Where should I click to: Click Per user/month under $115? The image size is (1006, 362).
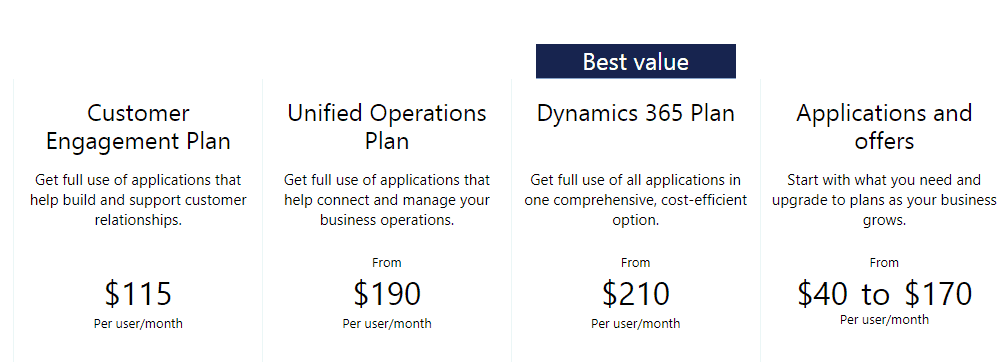138,323
